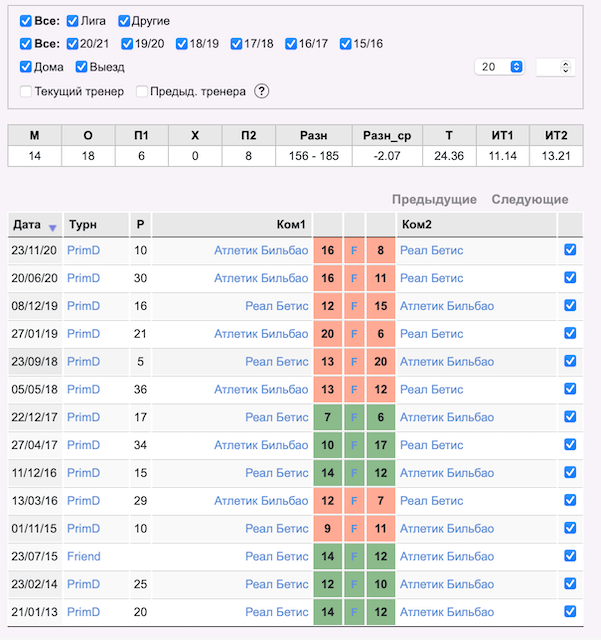Click score 17 in 27/04/17 row
Screen dimensions: 601x640
pyautogui.click(x=381, y=445)
